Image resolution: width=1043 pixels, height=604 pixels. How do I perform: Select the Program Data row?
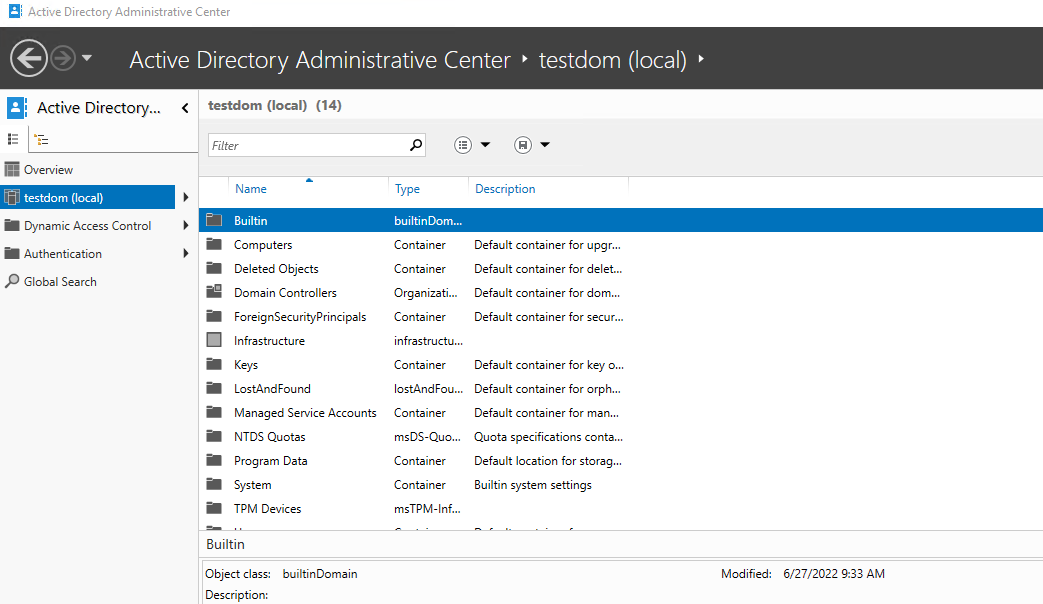tap(621, 460)
